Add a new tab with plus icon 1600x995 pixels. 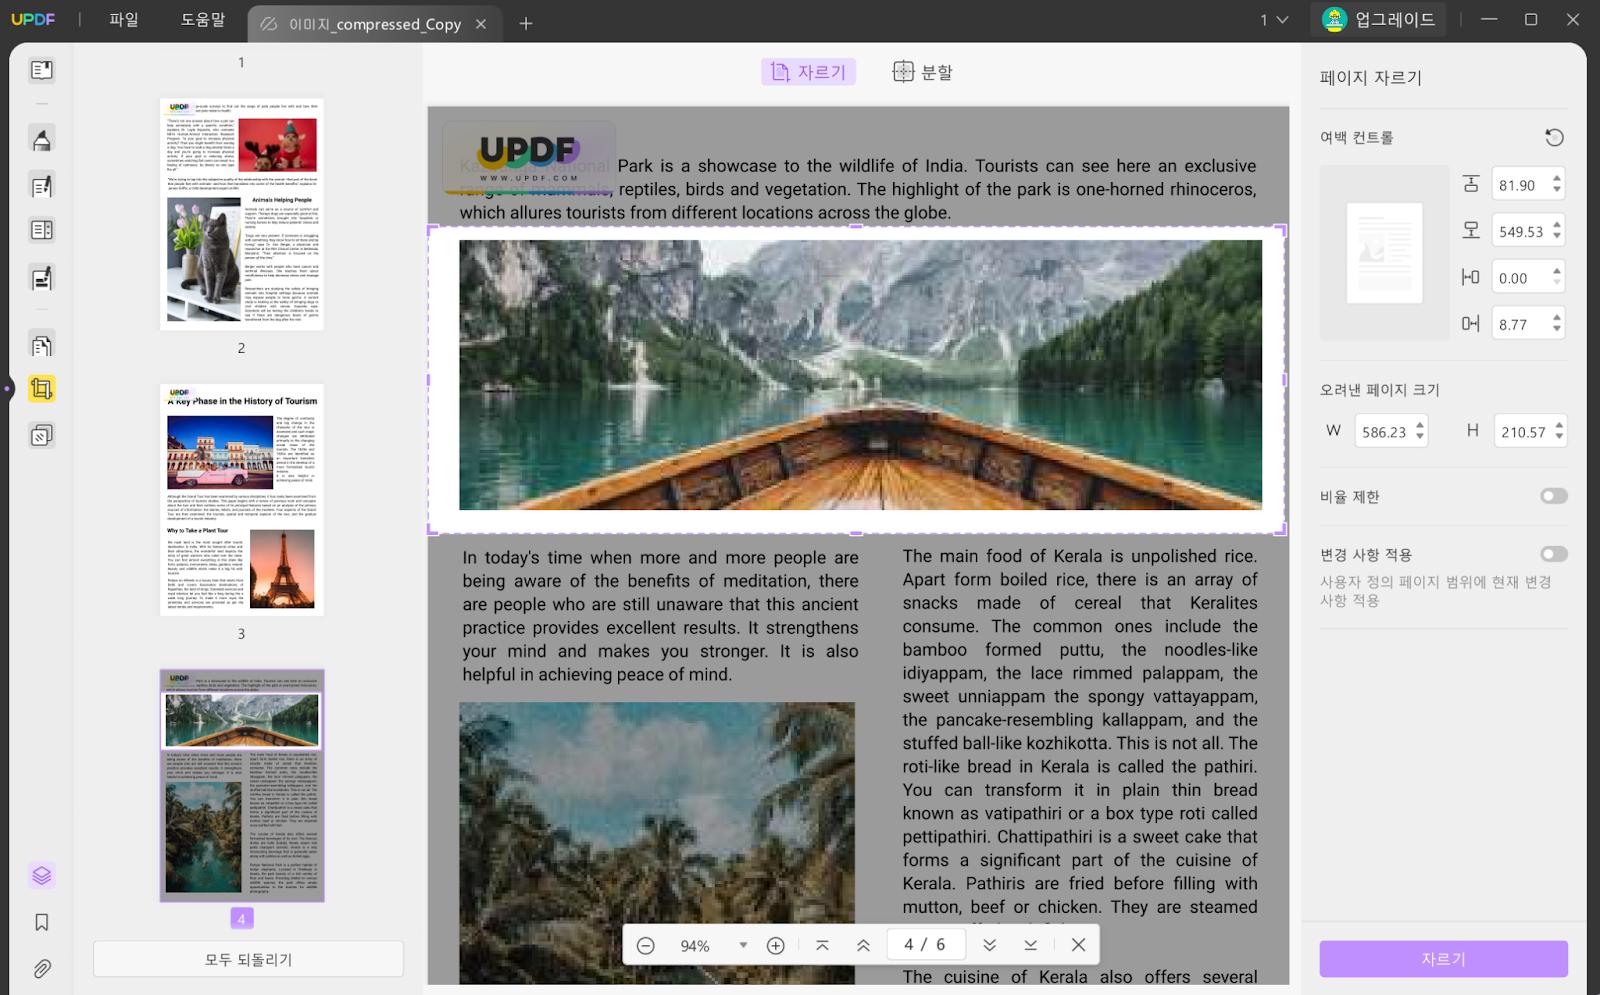[x=526, y=24]
